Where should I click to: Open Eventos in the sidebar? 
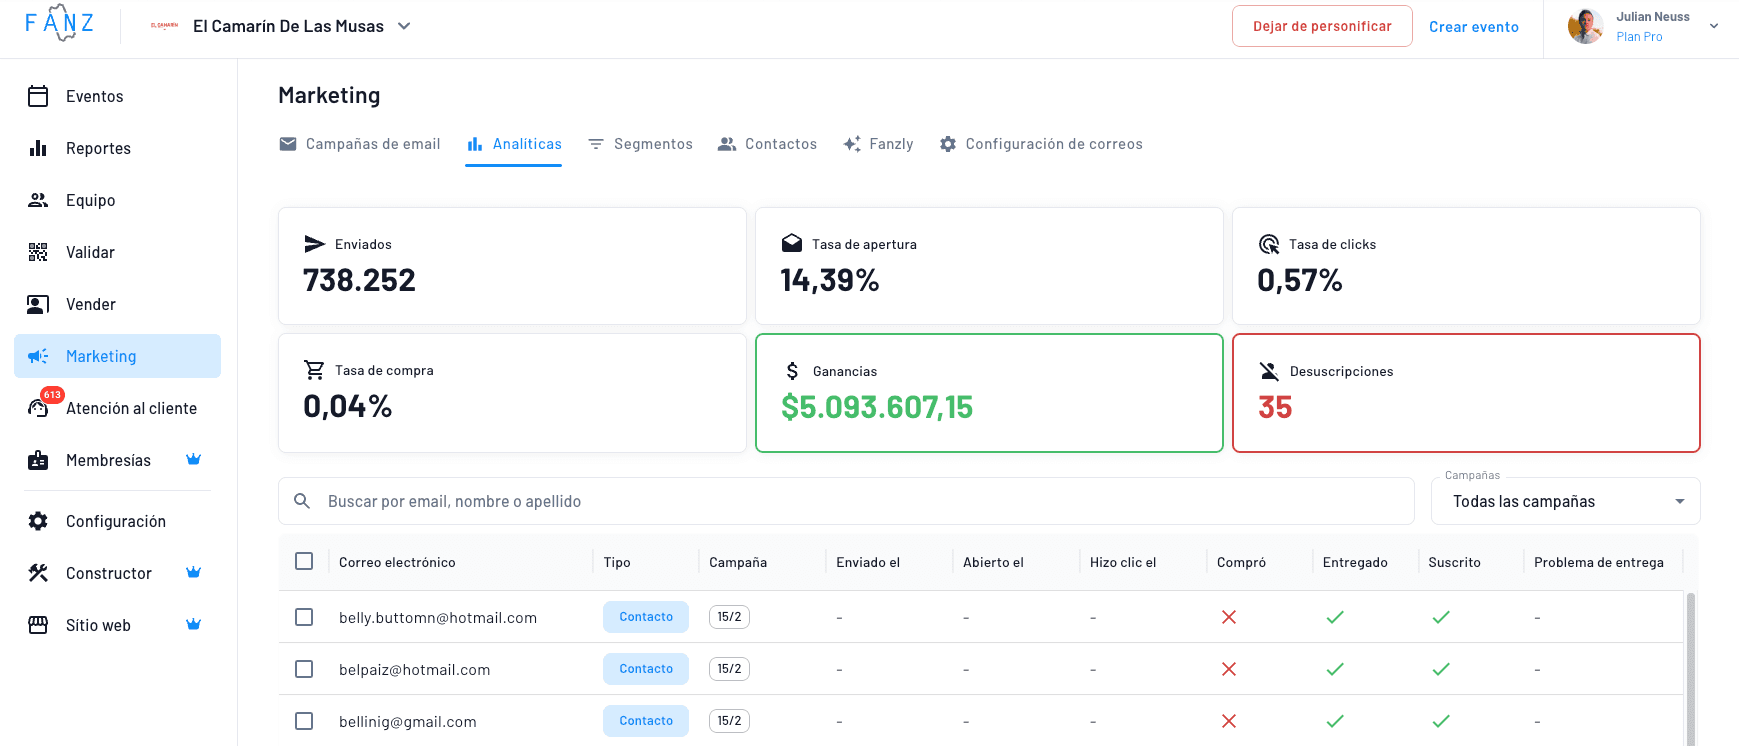click(x=117, y=96)
